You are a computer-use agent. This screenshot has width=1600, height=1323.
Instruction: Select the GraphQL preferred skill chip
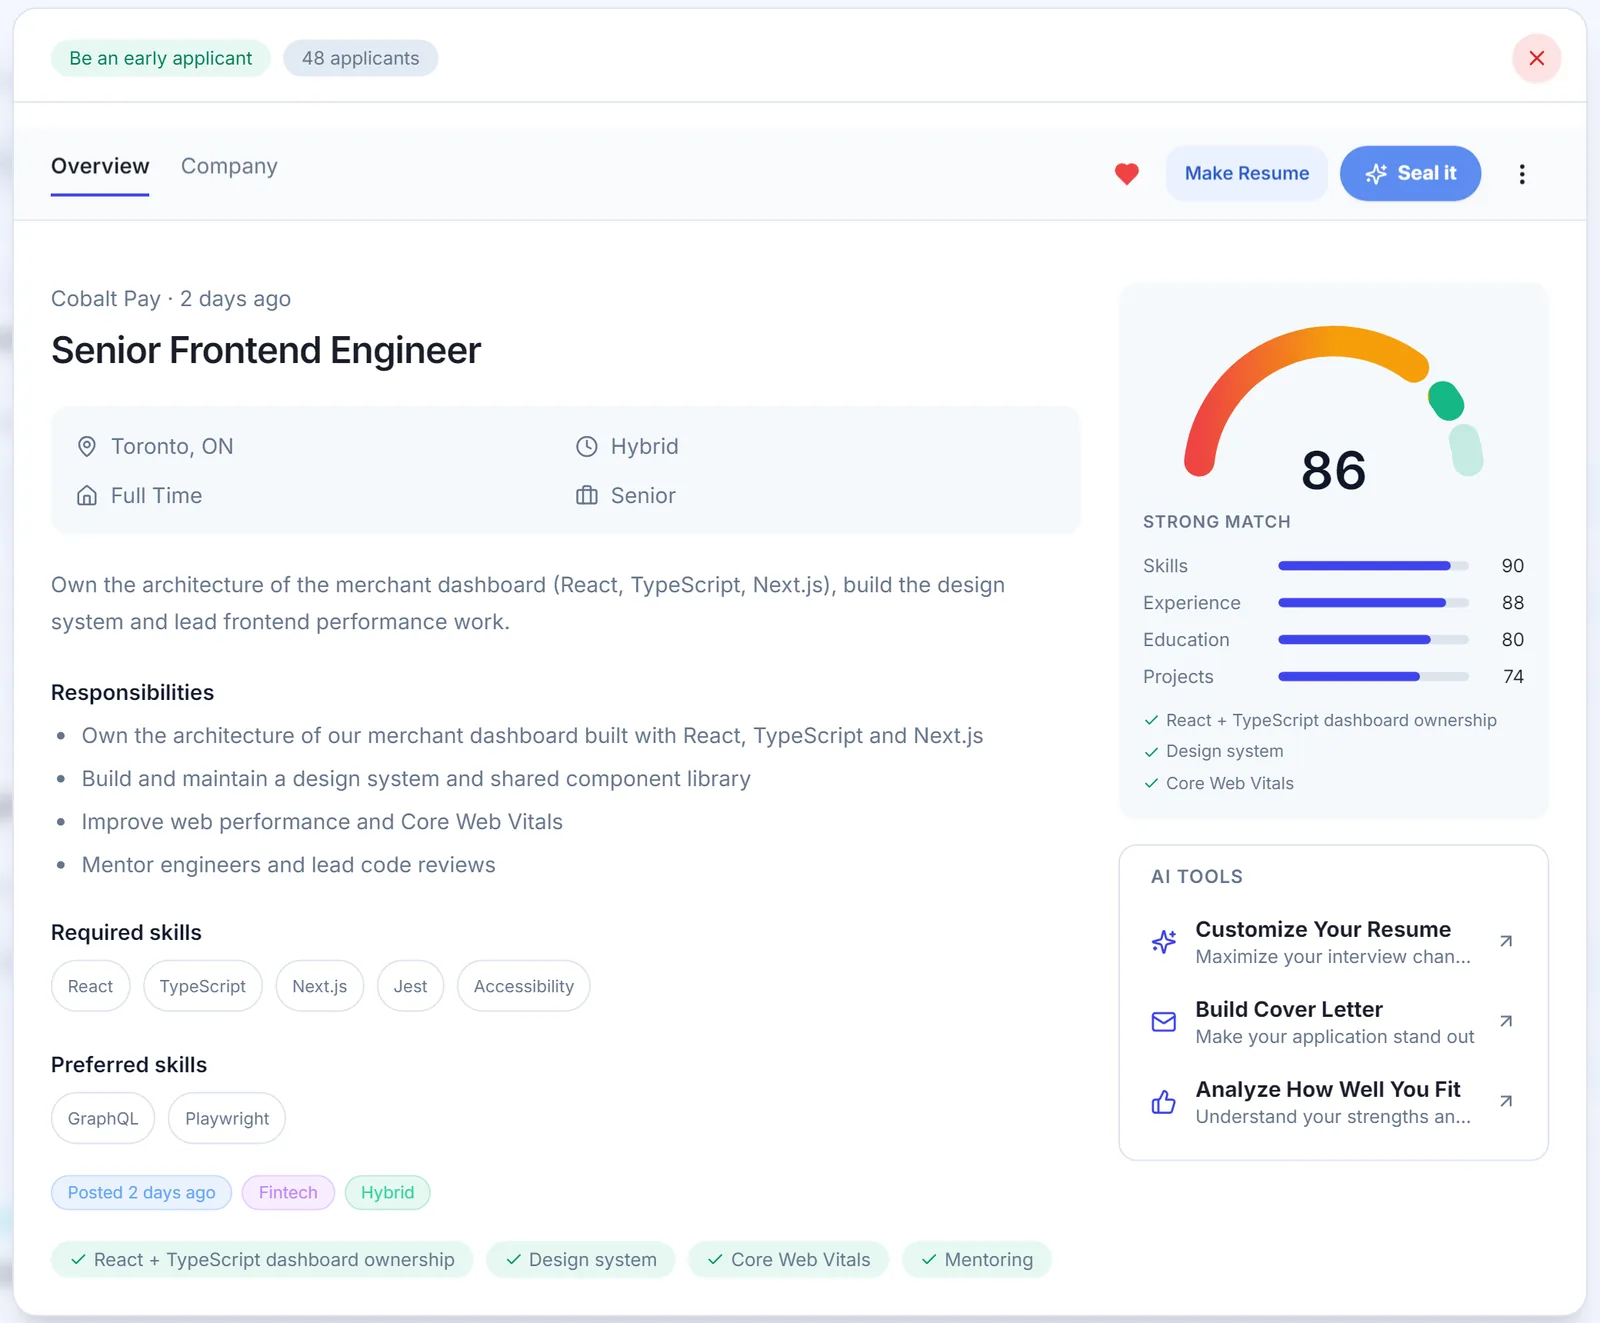click(103, 1118)
